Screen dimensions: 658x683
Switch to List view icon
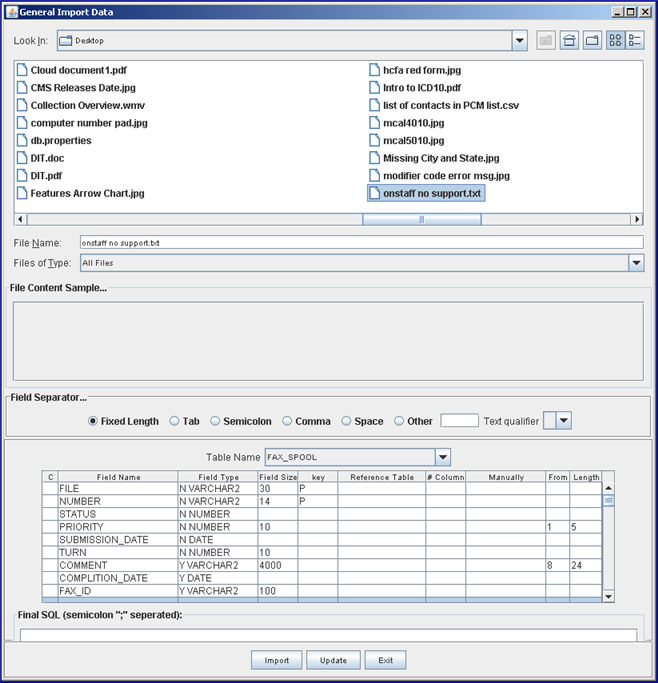coord(615,41)
